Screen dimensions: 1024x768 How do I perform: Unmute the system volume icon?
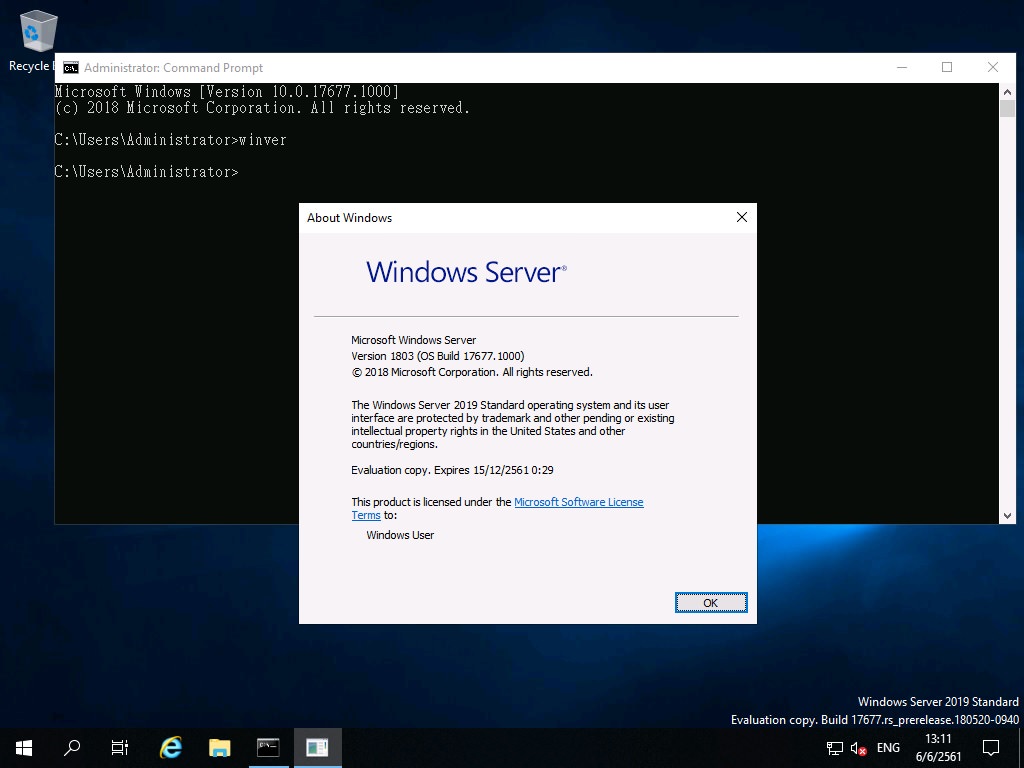pyautogui.click(x=858, y=747)
